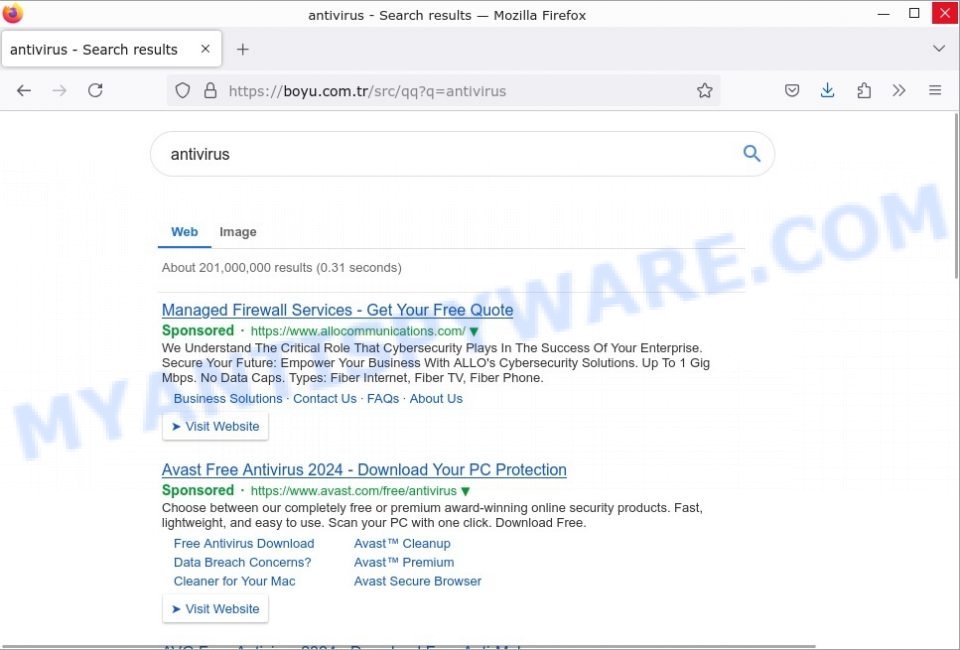Open Data Breach Concerns? sitelink
The image size is (960, 650).
[x=242, y=562]
